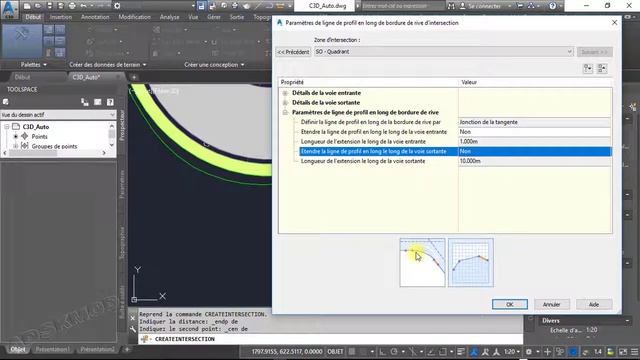Click the left sort icon above property grid
Image resolution: width=640 pixels, height=360 pixels.
pyautogui.click(x=588, y=68)
